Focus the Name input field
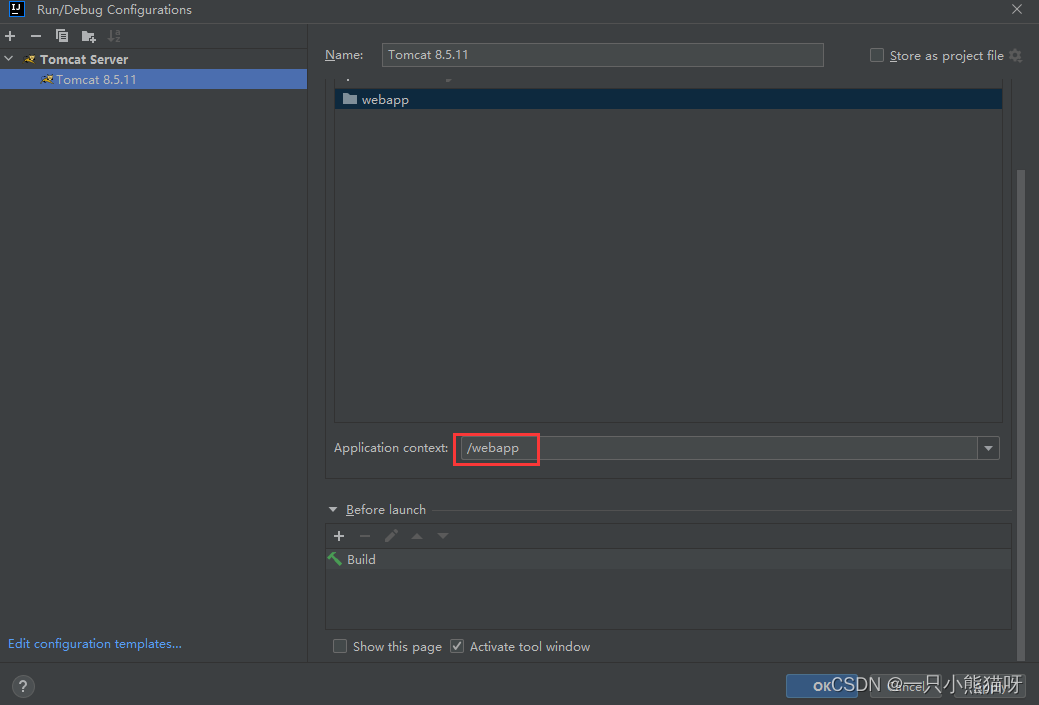 pyautogui.click(x=602, y=55)
